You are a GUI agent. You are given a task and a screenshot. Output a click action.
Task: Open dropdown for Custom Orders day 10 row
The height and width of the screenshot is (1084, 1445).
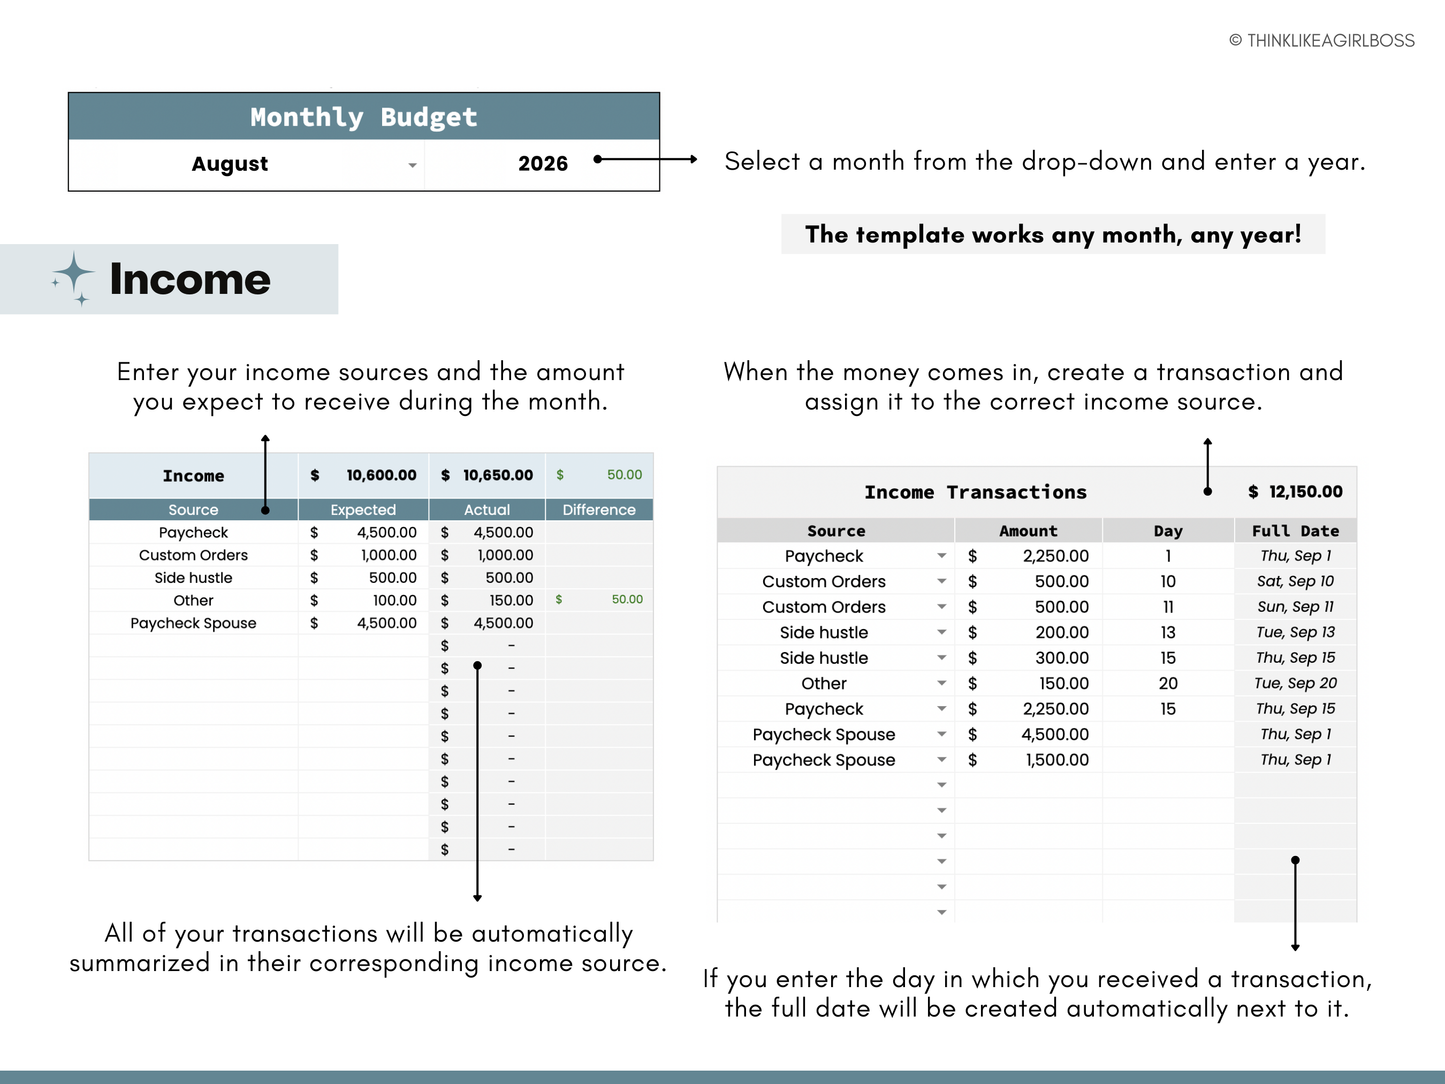(941, 581)
